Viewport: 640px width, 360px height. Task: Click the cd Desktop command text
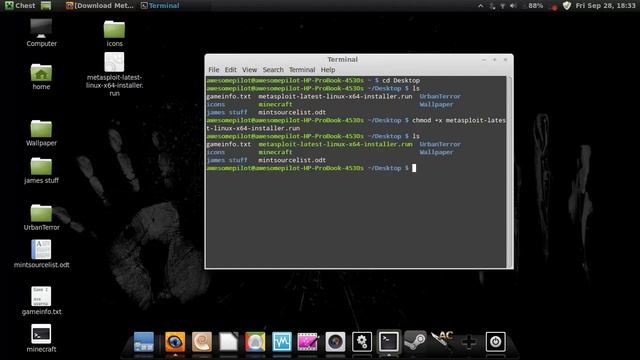pos(401,80)
